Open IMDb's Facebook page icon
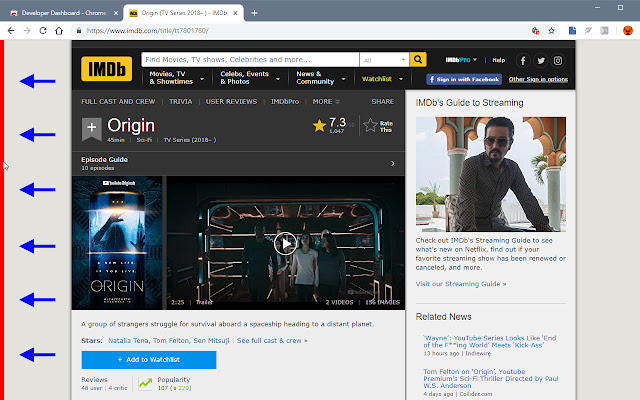 [523, 61]
